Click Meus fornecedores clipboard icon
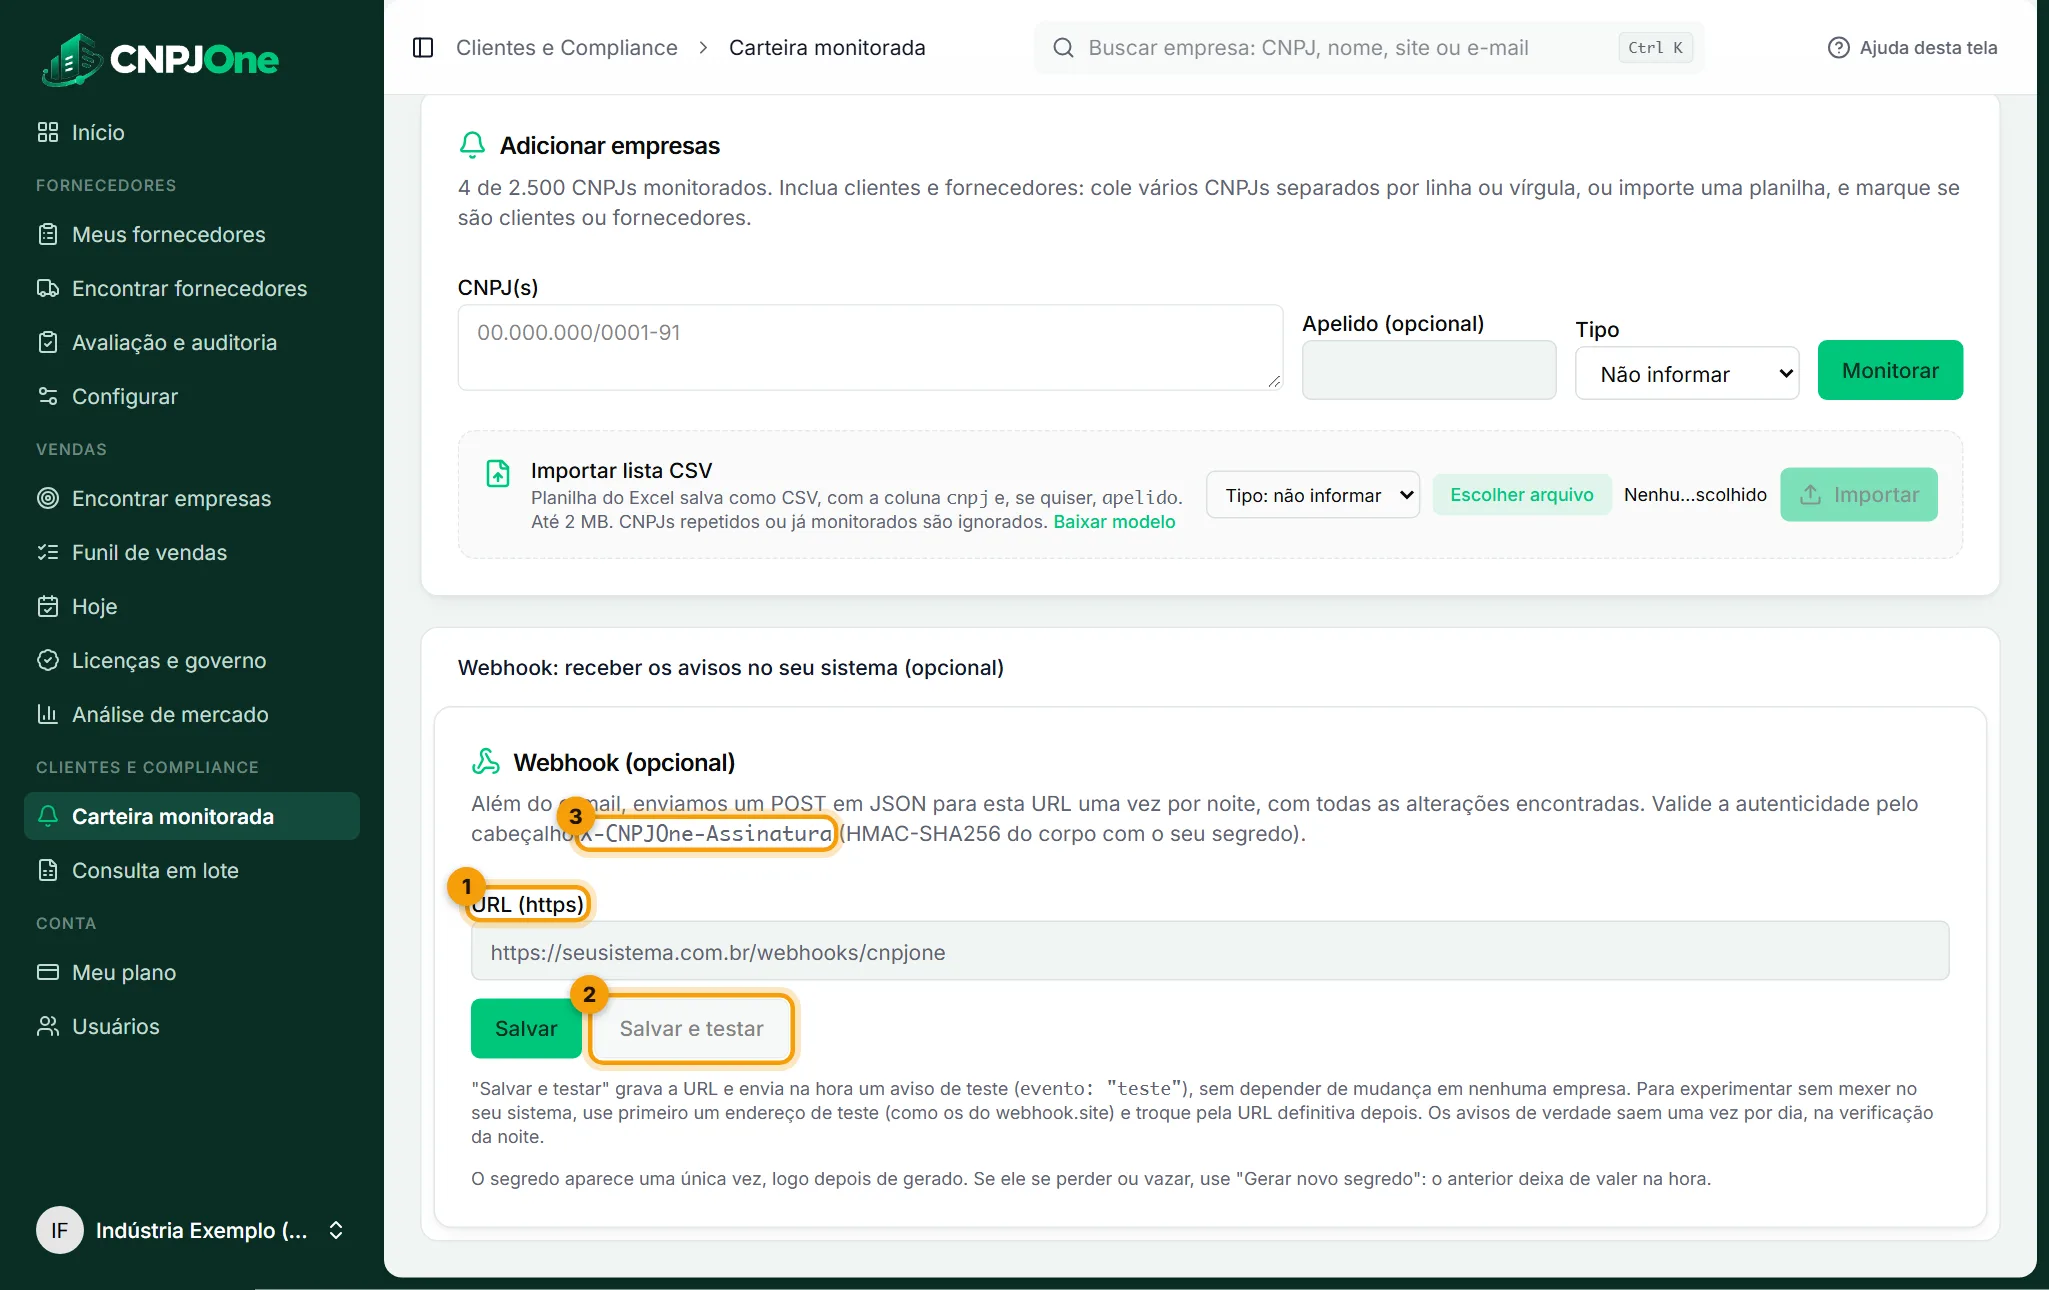The image size is (2049, 1290). coord(48,234)
